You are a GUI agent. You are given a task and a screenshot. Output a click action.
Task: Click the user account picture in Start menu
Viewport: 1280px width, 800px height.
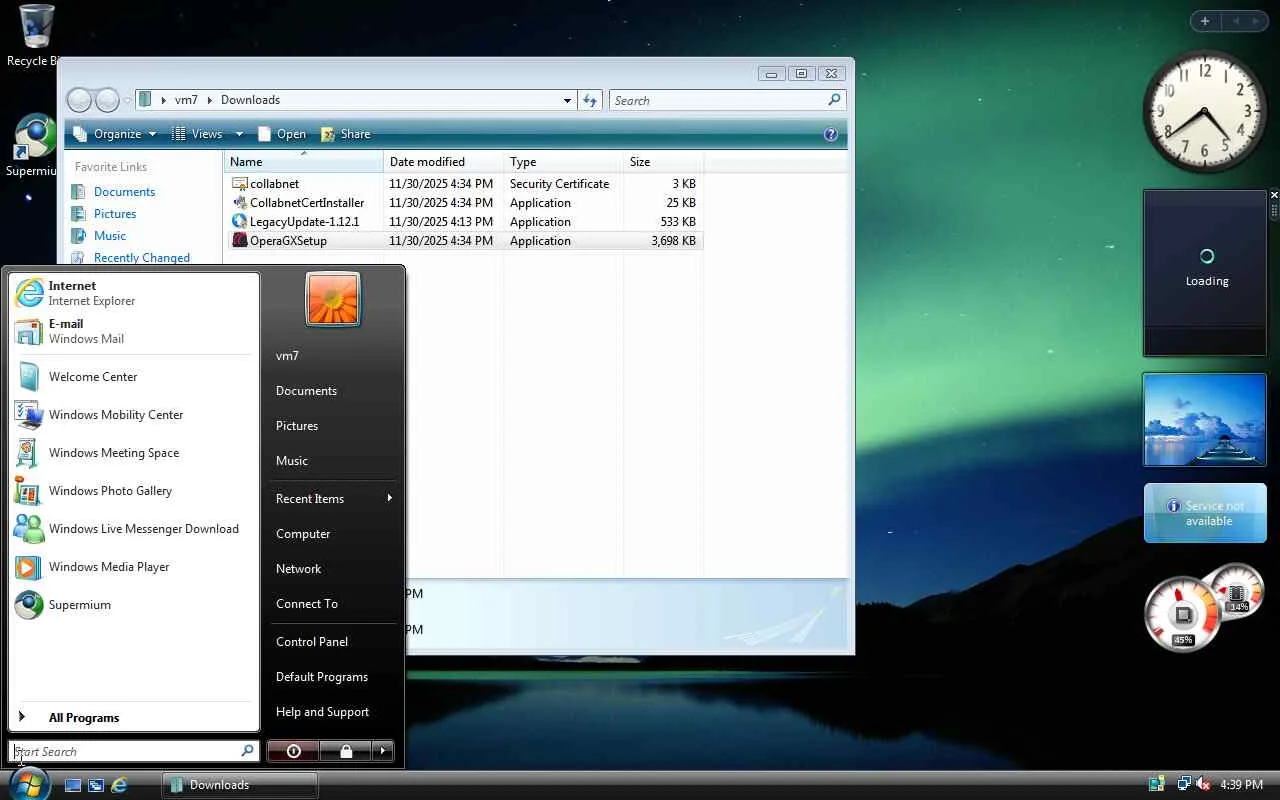click(333, 299)
